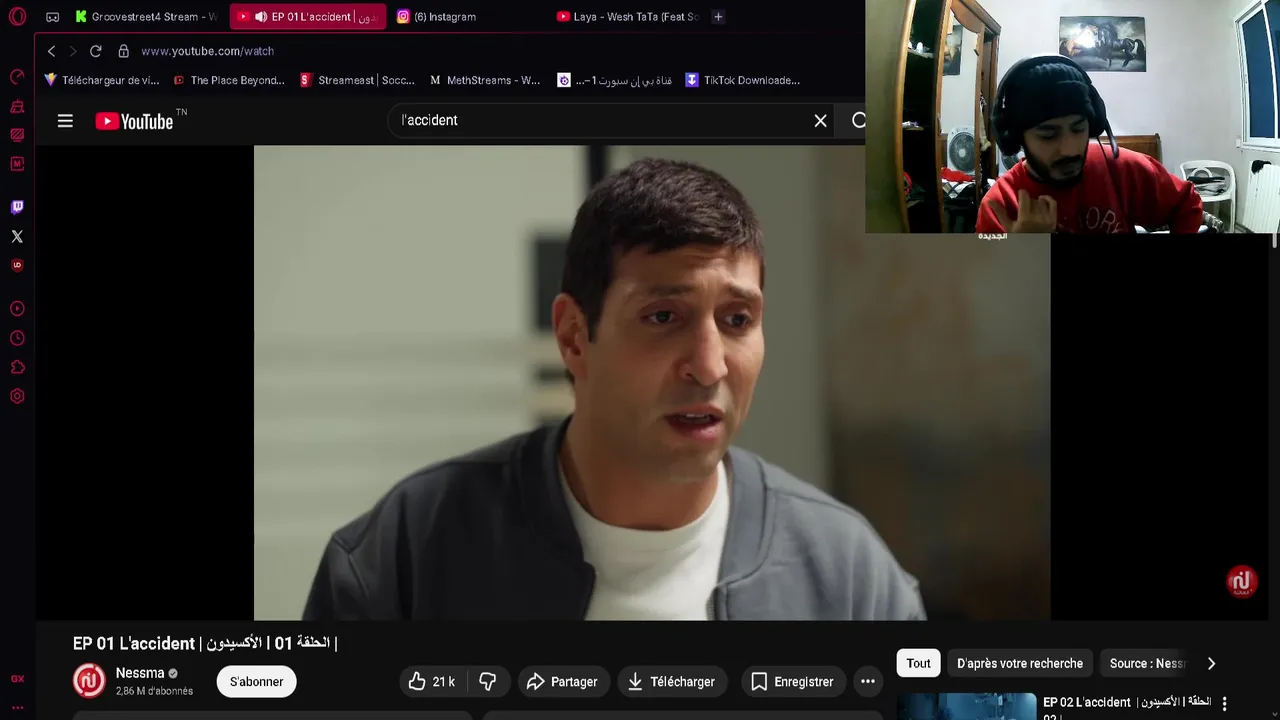Open MethStreams bookmark
Image resolution: width=1280 pixels, height=720 pixels.
[485, 80]
